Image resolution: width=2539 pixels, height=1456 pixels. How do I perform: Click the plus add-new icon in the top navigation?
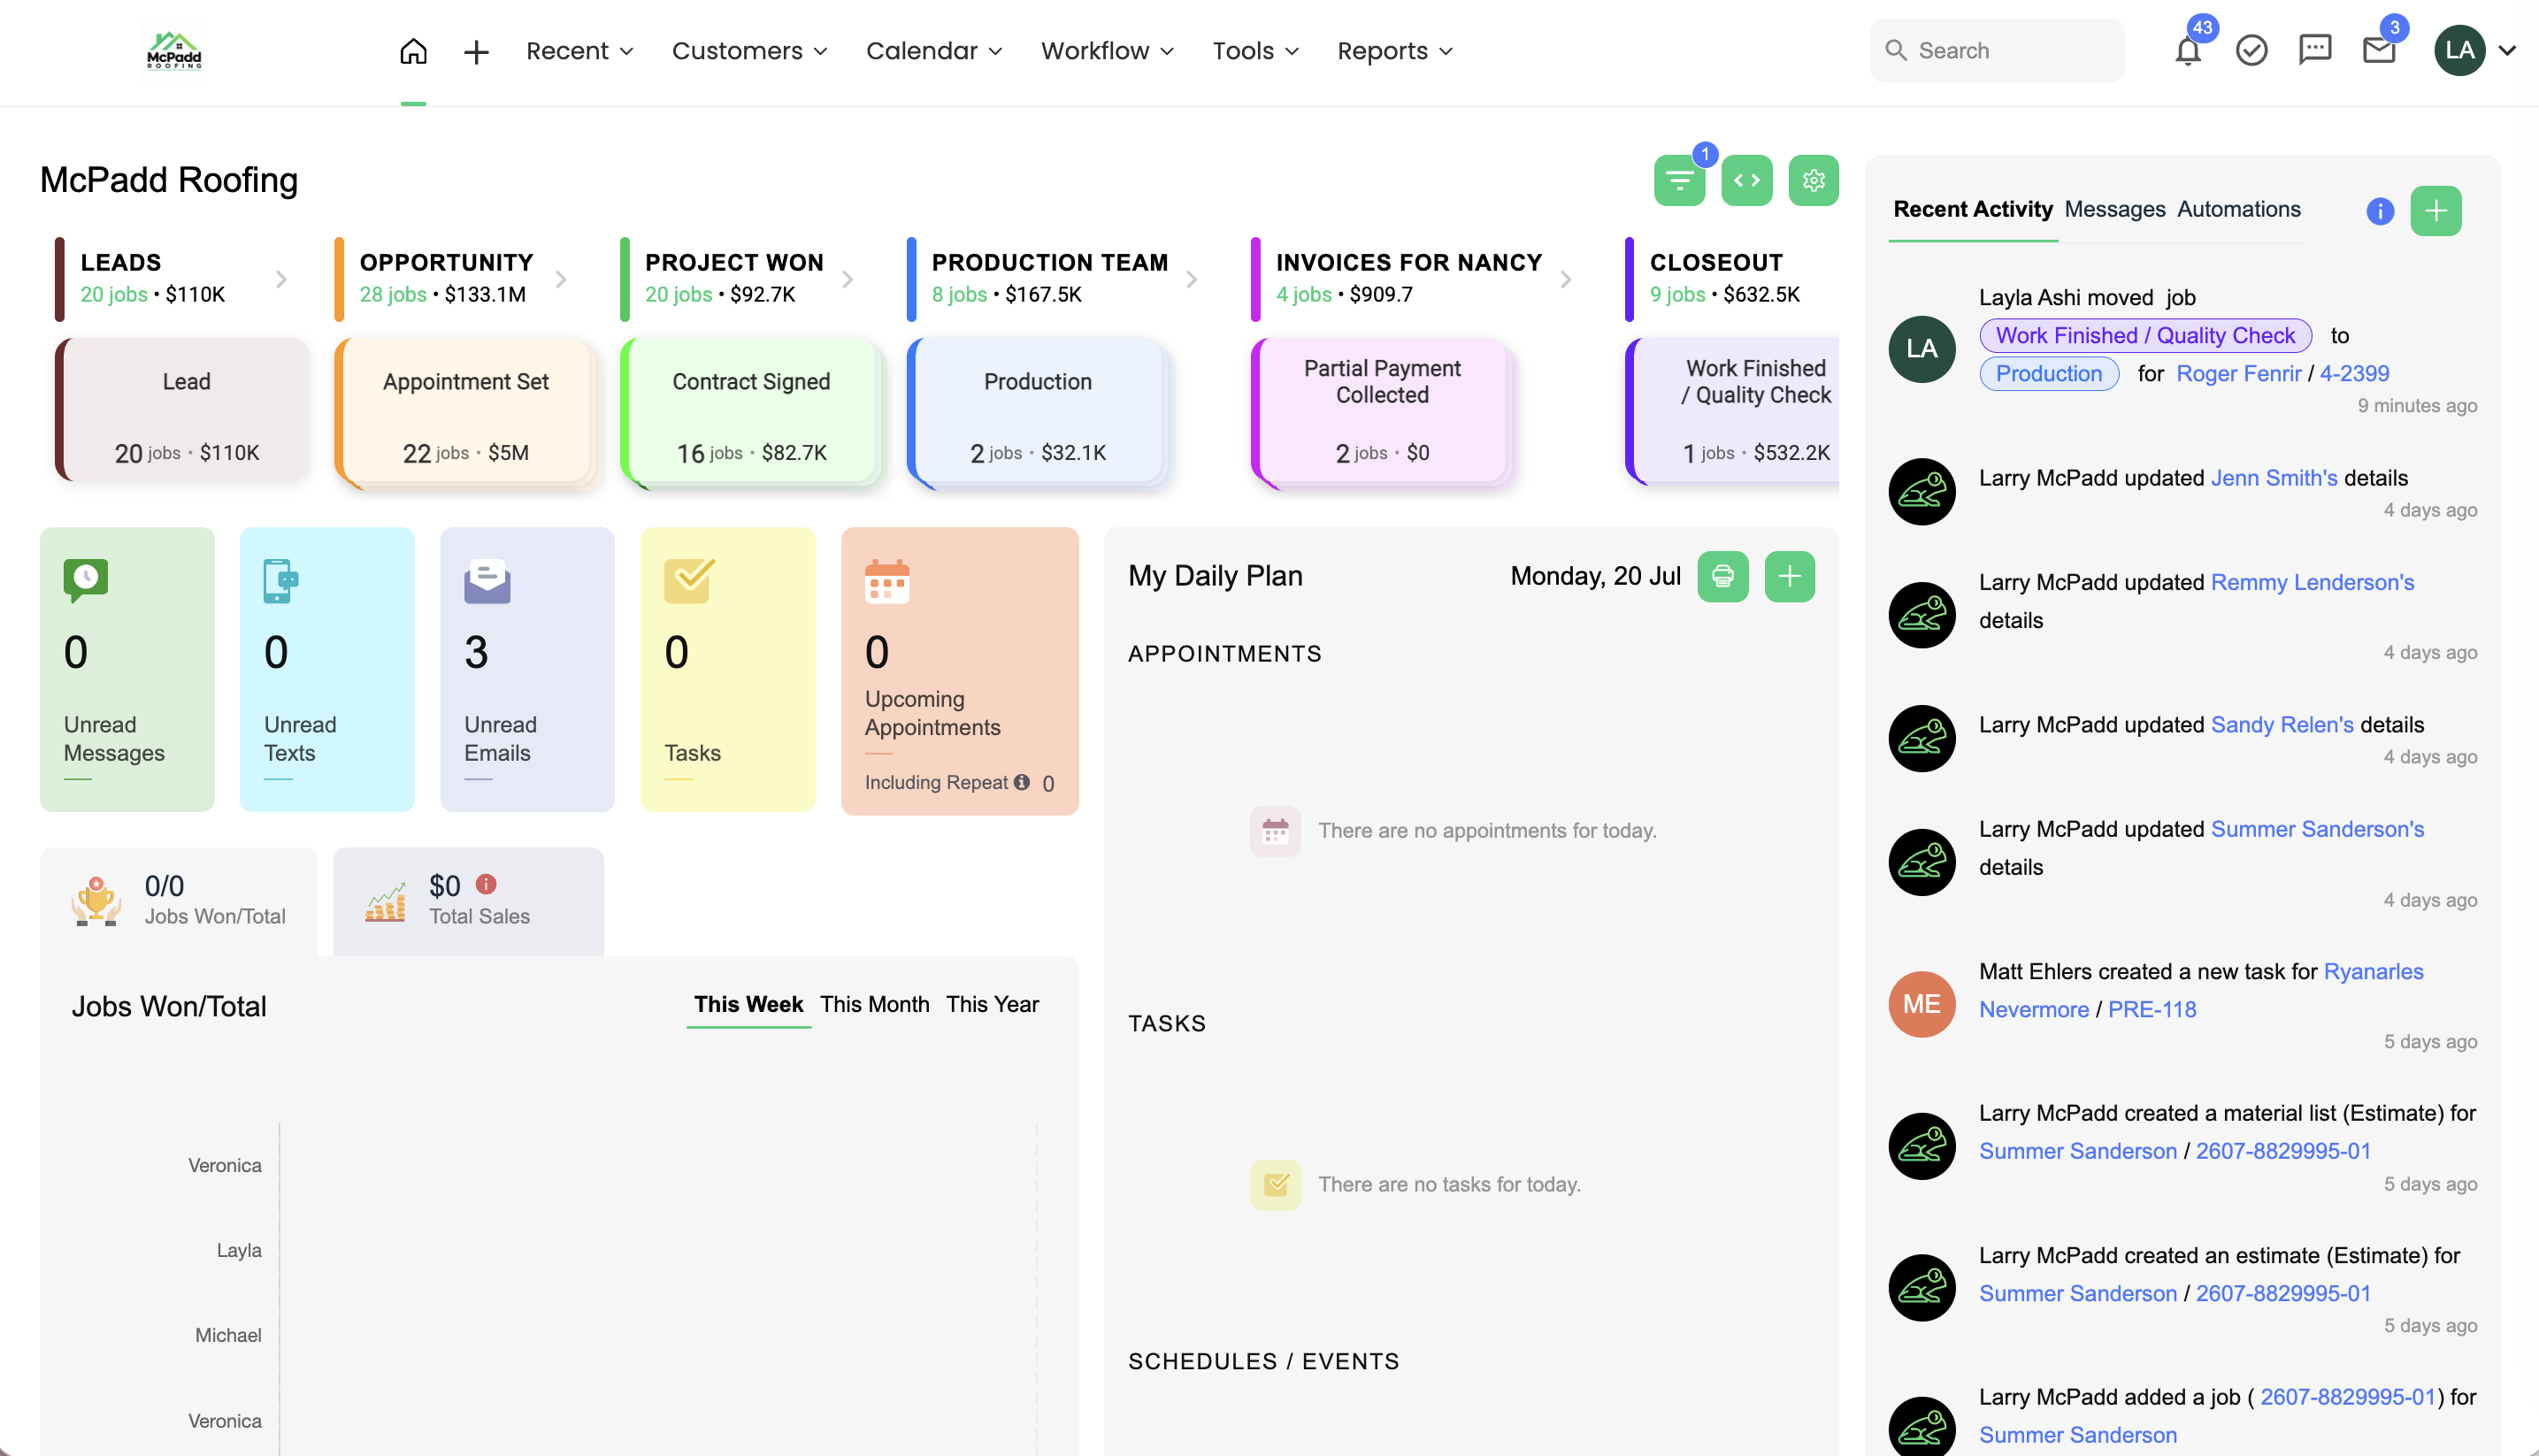(476, 51)
